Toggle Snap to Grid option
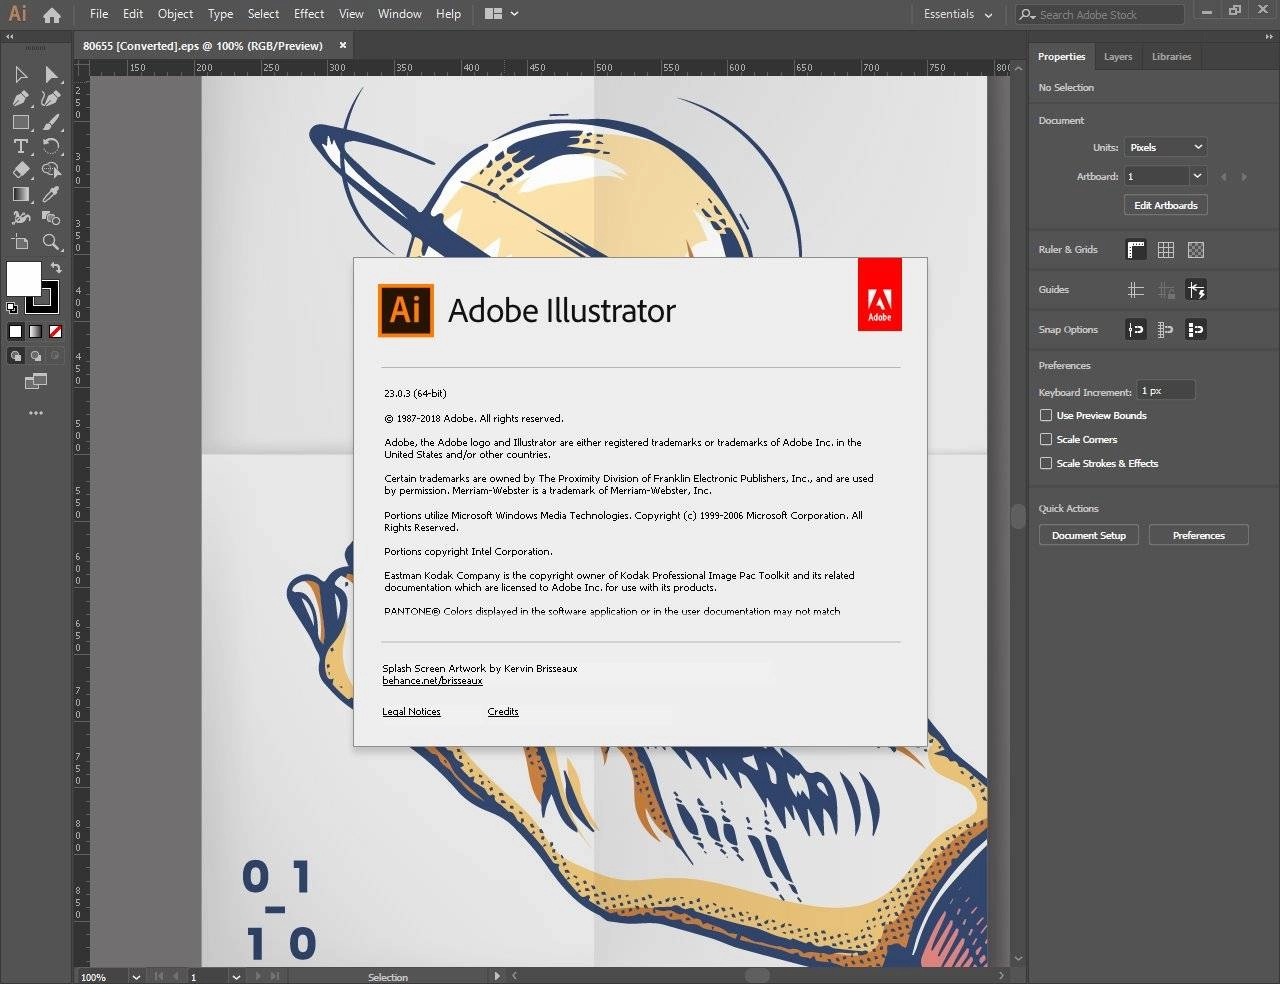1280x984 pixels. click(1166, 330)
